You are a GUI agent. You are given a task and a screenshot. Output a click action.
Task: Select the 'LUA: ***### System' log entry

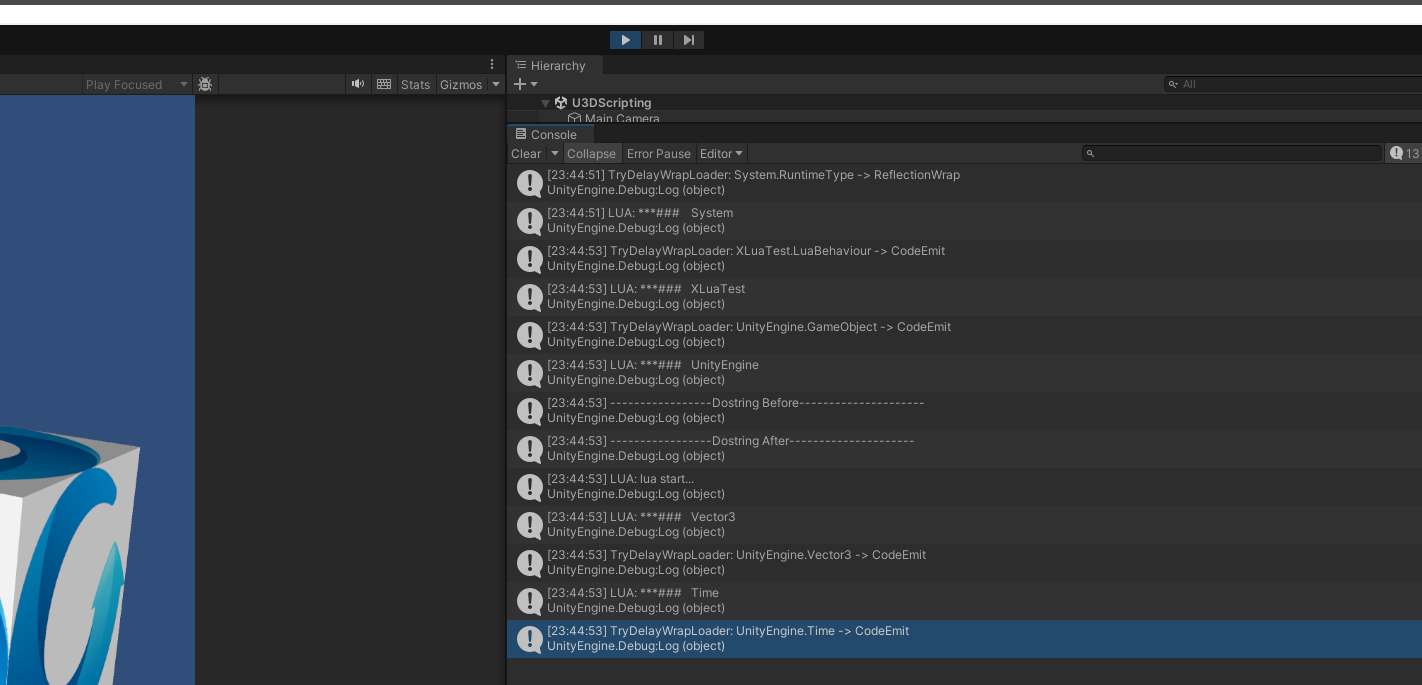964,221
